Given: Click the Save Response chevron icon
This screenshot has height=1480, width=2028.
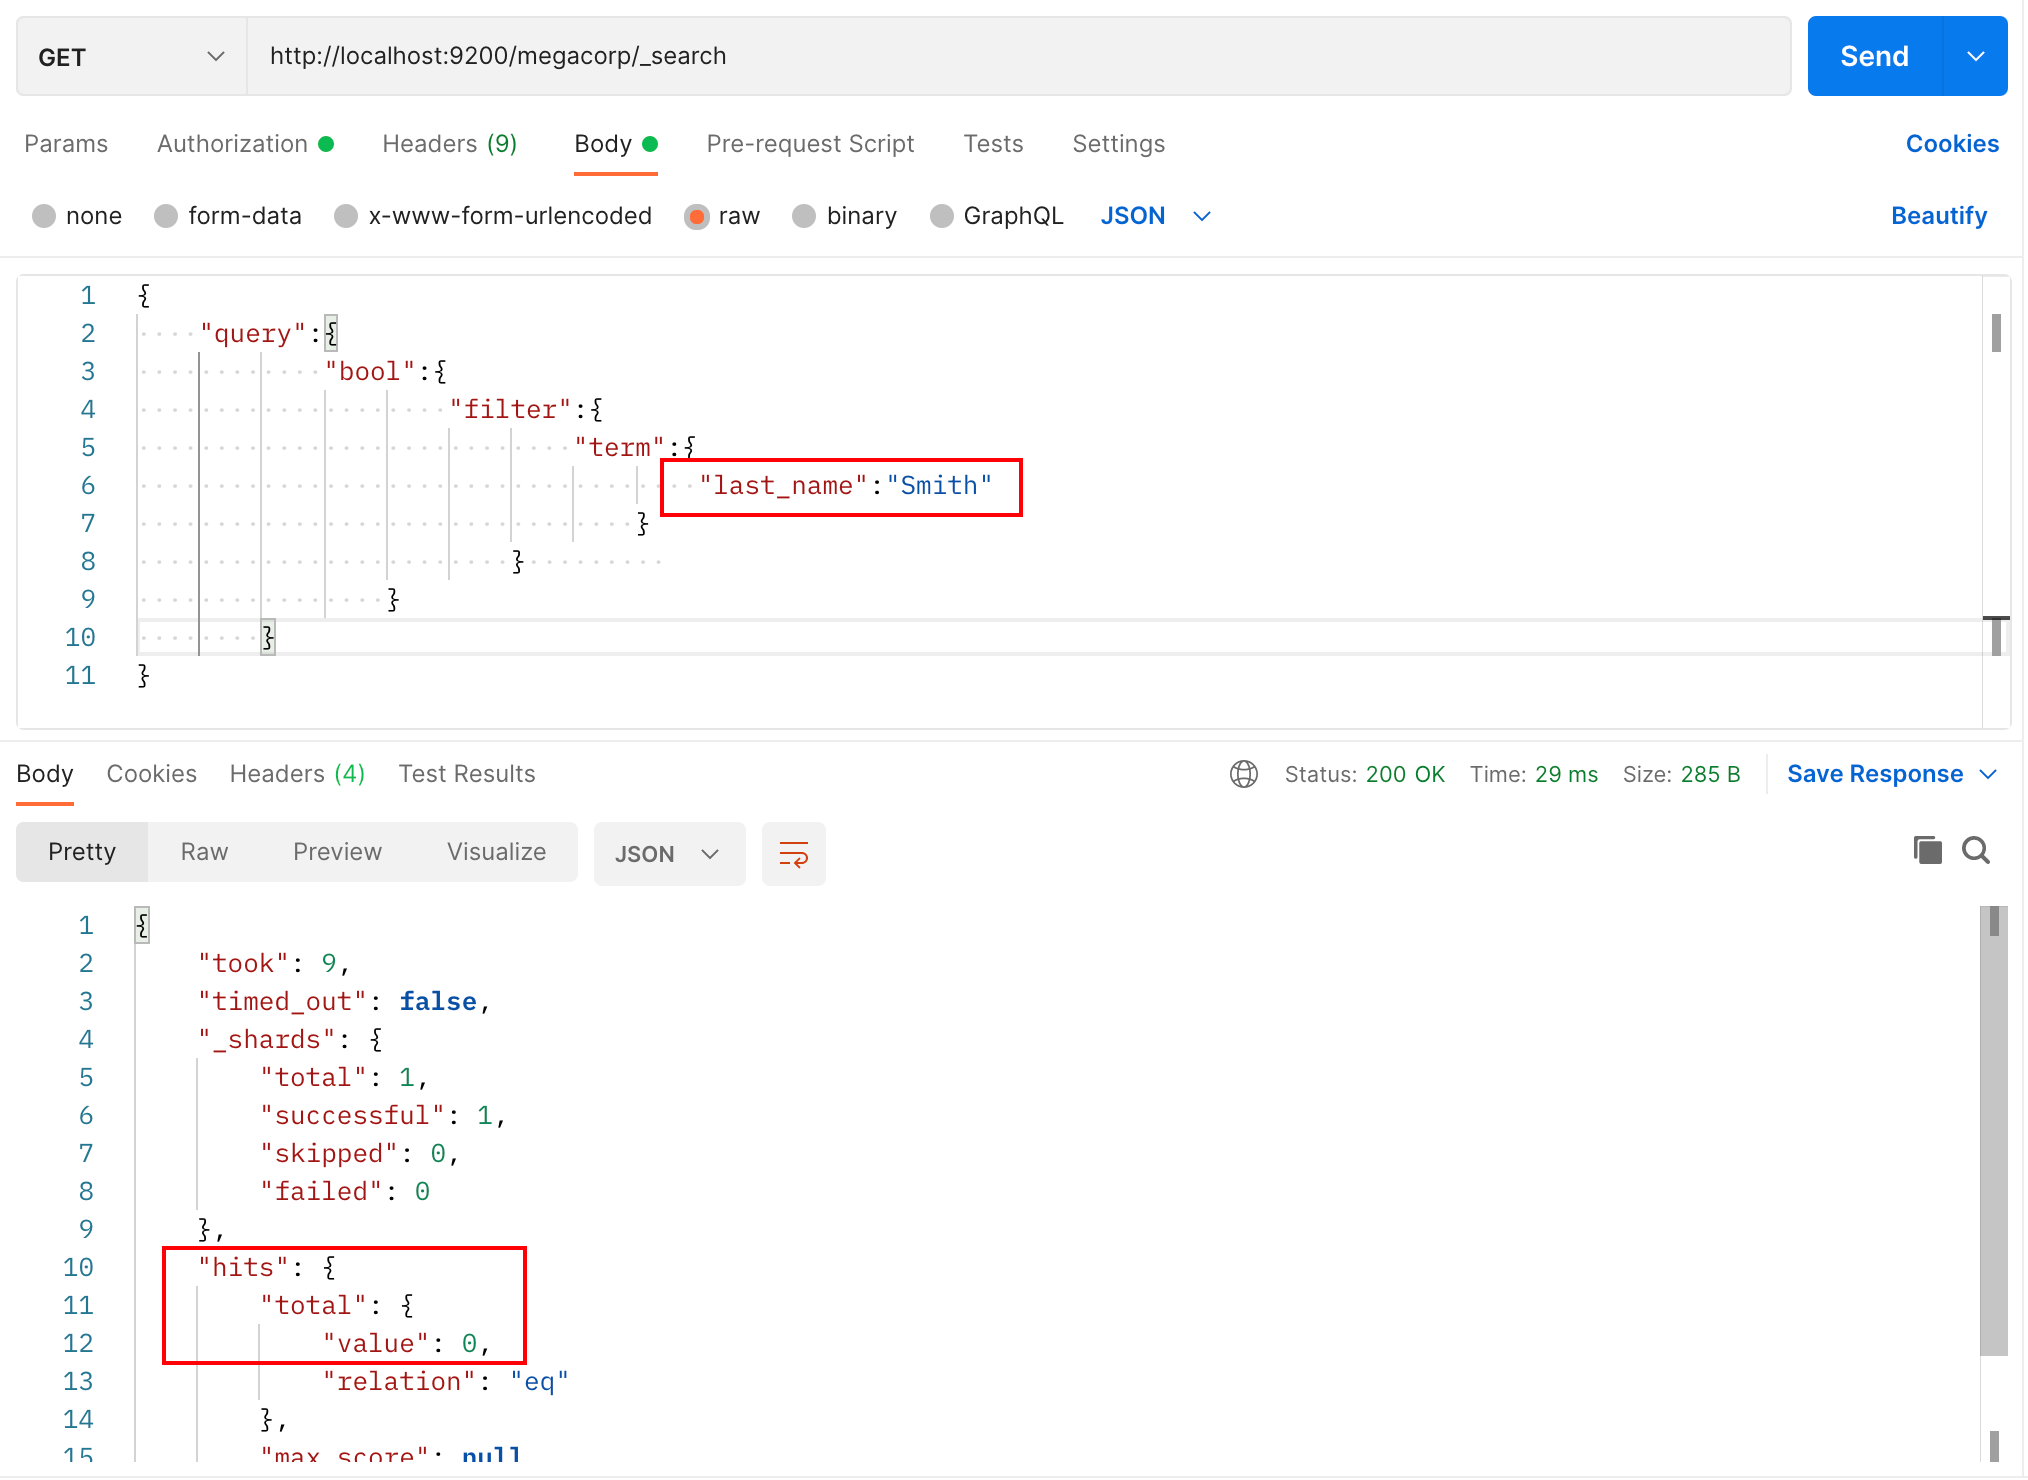Looking at the screenshot, I should (x=1989, y=774).
